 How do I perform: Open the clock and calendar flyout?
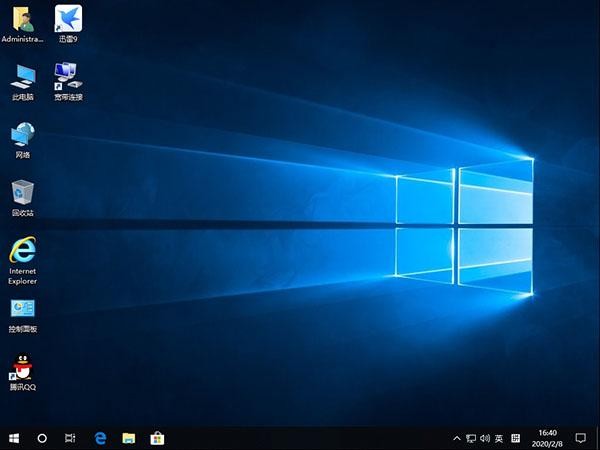548,438
